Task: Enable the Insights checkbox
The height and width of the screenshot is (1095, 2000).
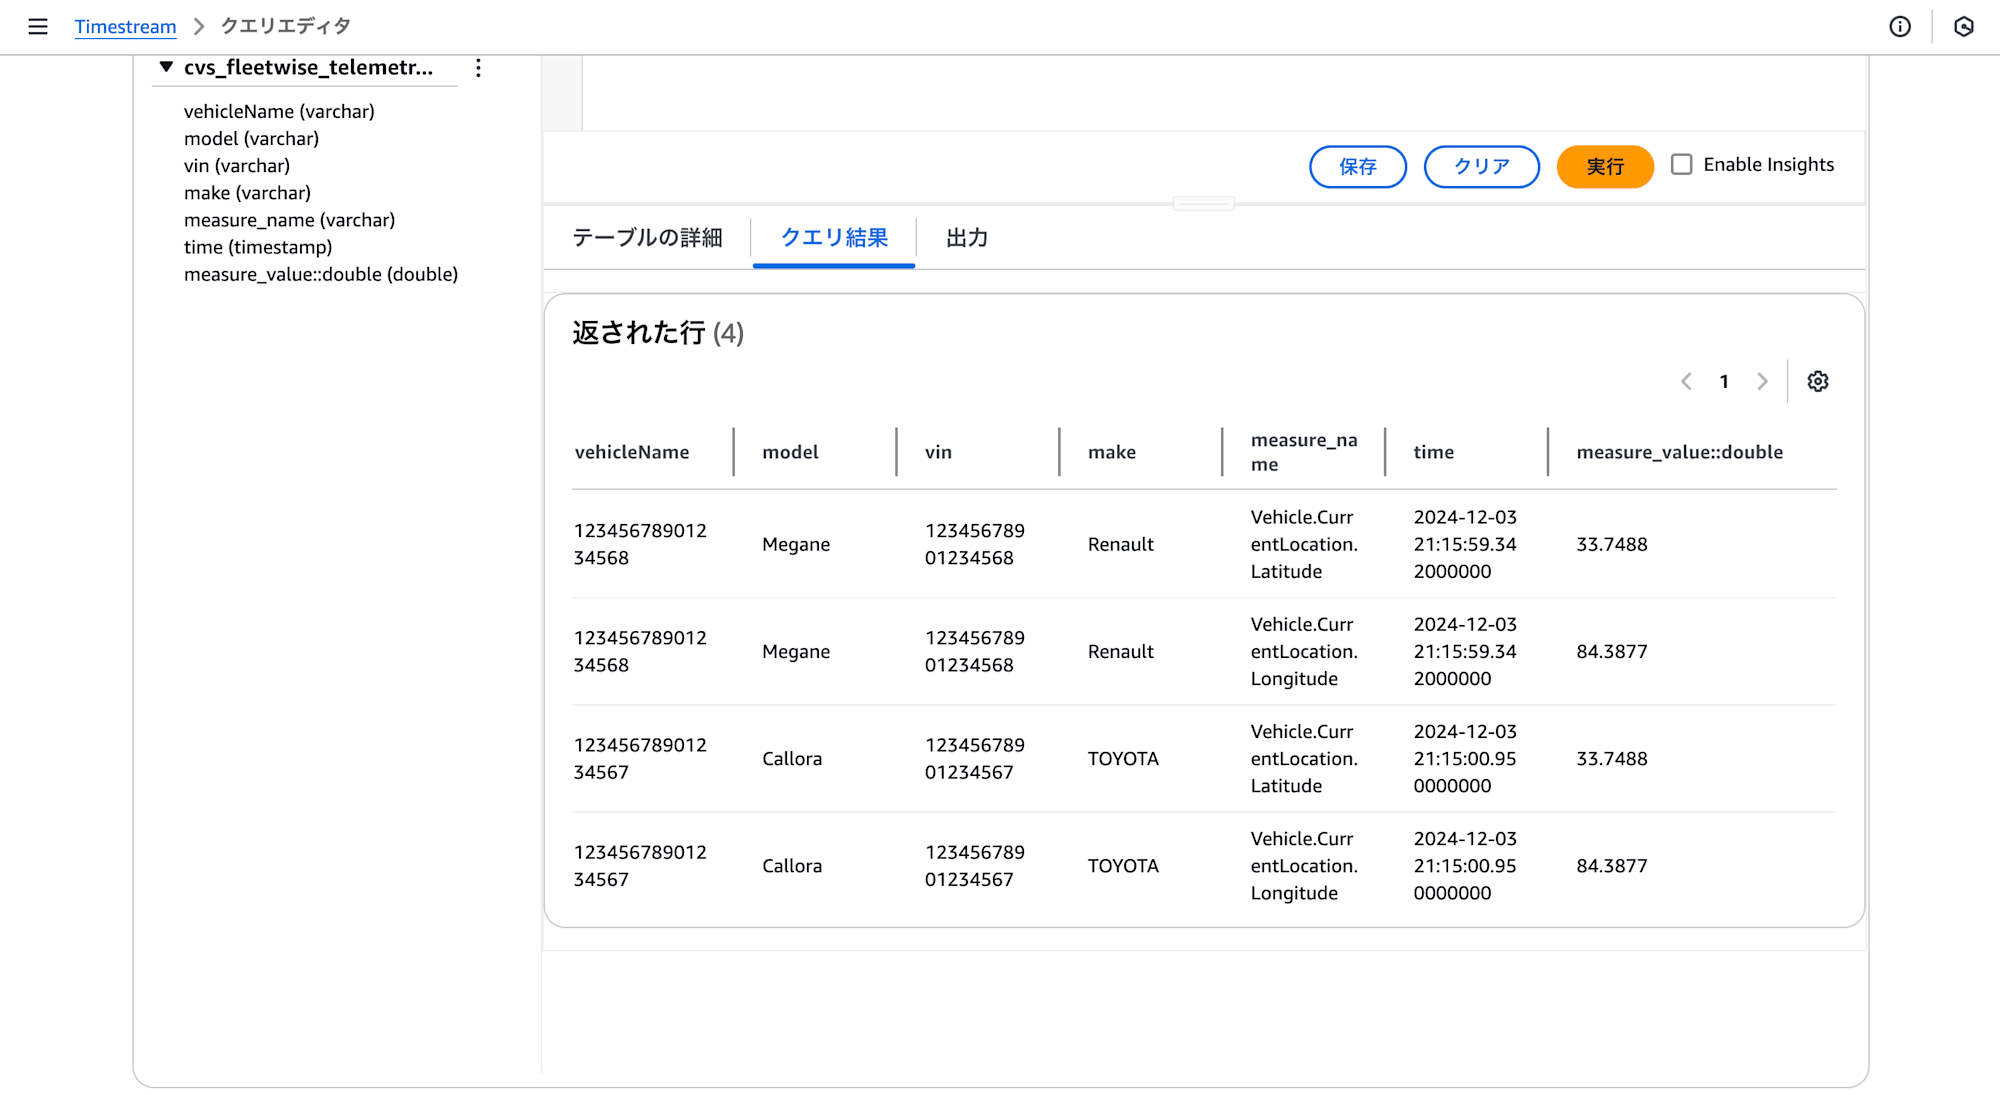Action: pos(1682,164)
